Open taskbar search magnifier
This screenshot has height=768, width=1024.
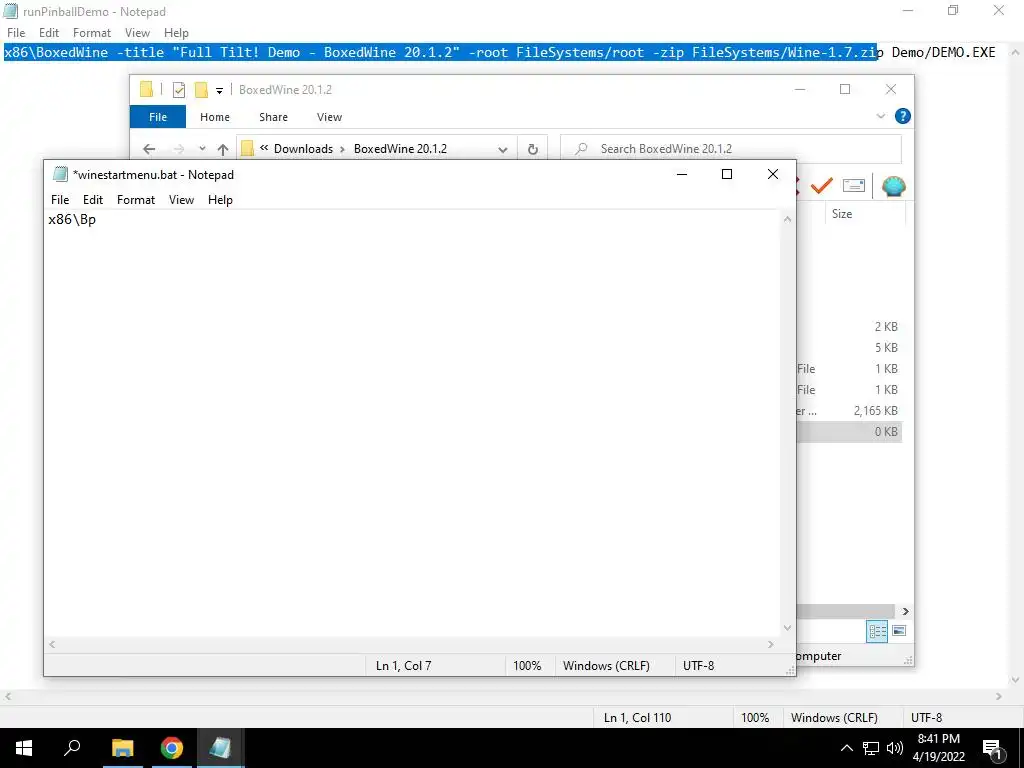click(x=72, y=748)
